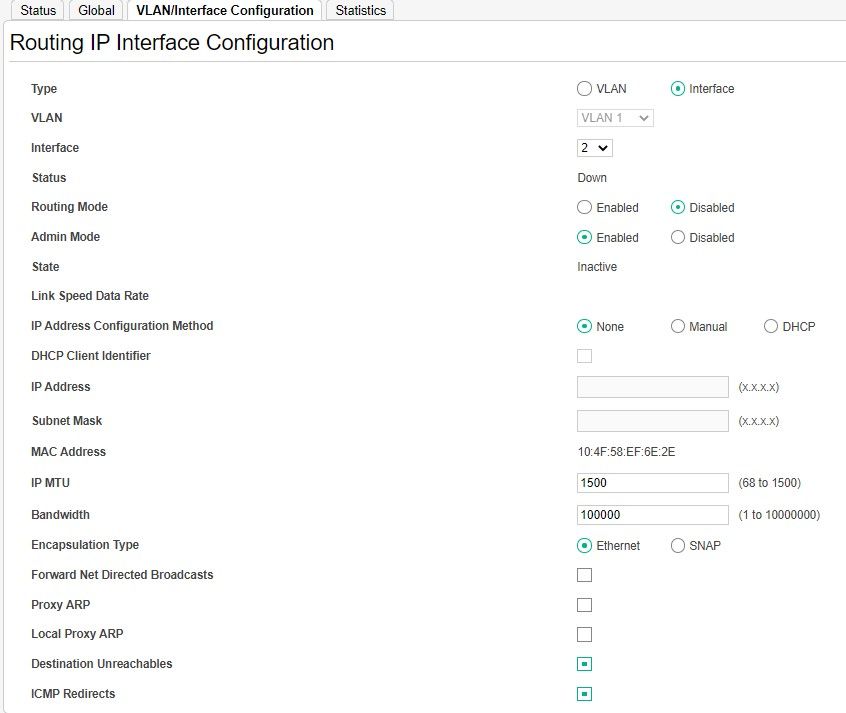This screenshot has width=846, height=713.
Task: Select VLAN as the Type
Action: pyautogui.click(x=584, y=89)
